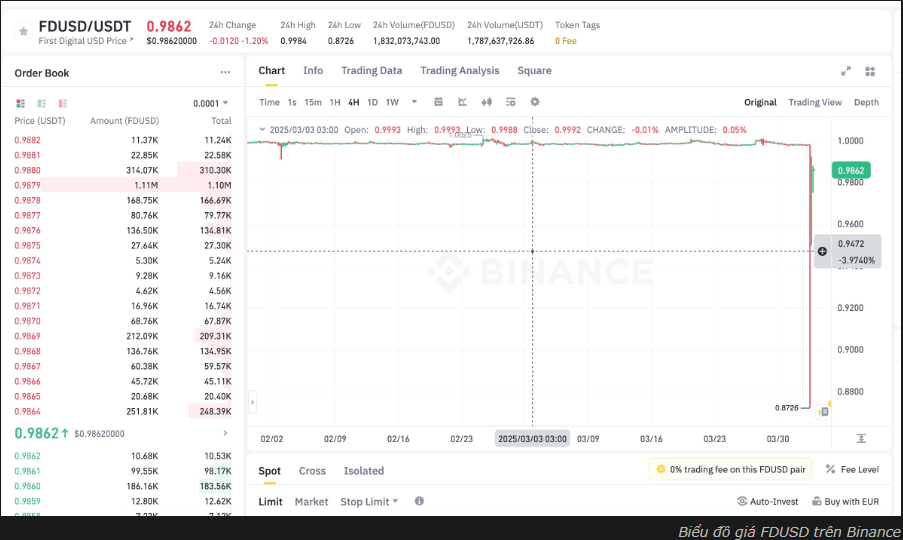
Task: Expand chart to fullscreen
Action: (x=846, y=71)
